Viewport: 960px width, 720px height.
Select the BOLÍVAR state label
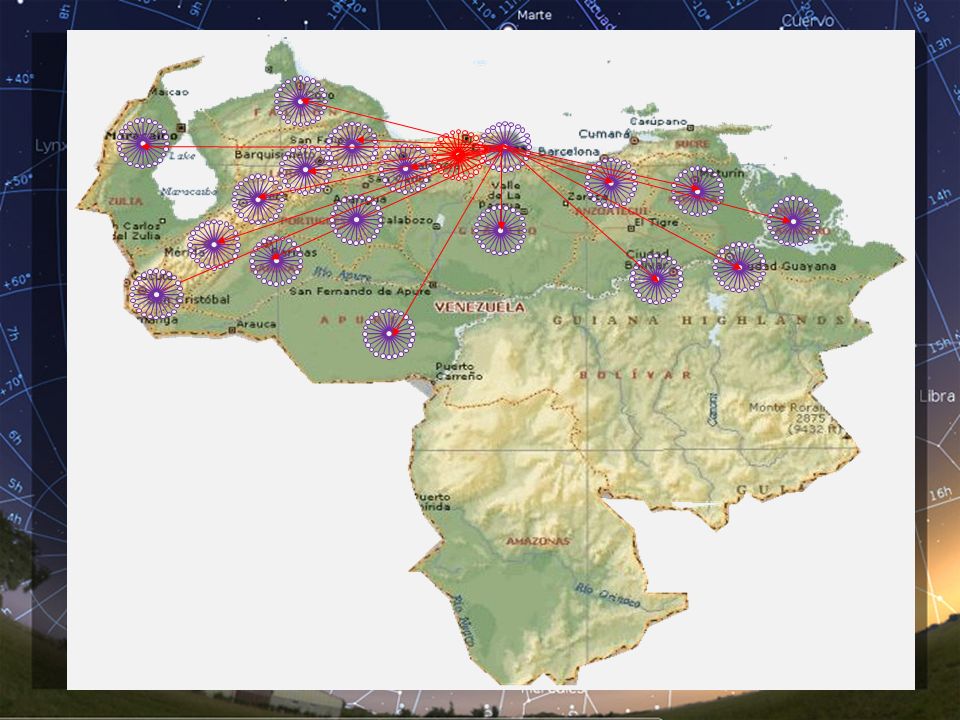pos(636,375)
